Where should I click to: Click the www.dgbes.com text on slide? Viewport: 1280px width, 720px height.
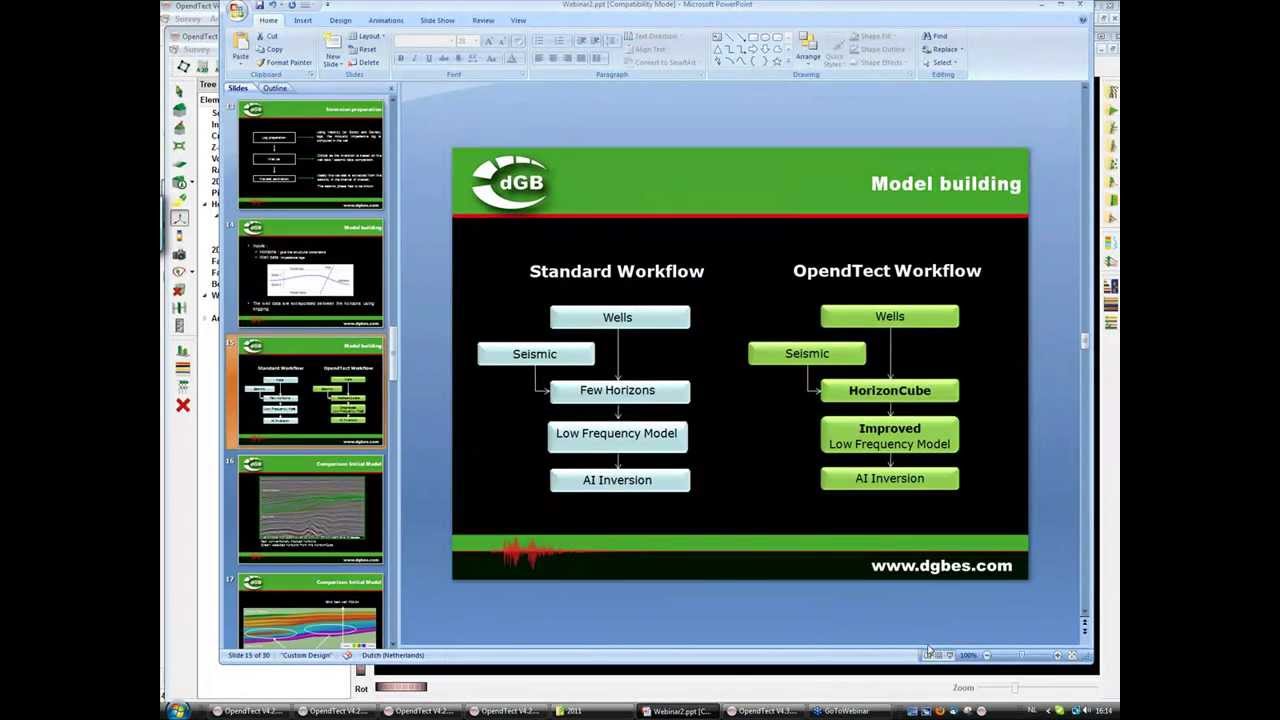941,566
